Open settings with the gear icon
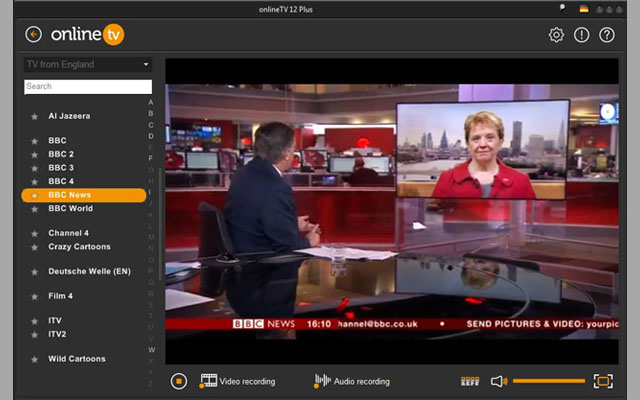This screenshot has height=400, width=640. pos(556,35)
